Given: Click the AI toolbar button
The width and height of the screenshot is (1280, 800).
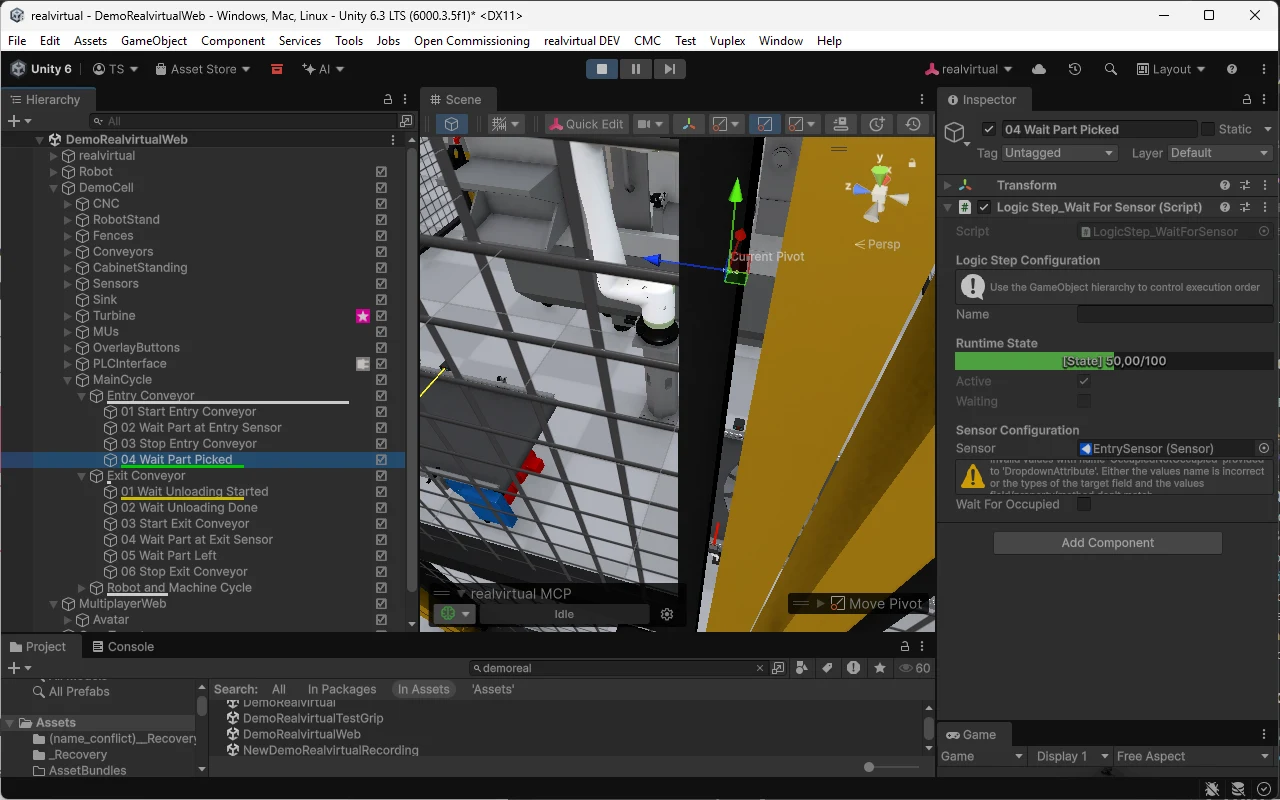Looking at the screenshot, I should click(x=323, y=69).
